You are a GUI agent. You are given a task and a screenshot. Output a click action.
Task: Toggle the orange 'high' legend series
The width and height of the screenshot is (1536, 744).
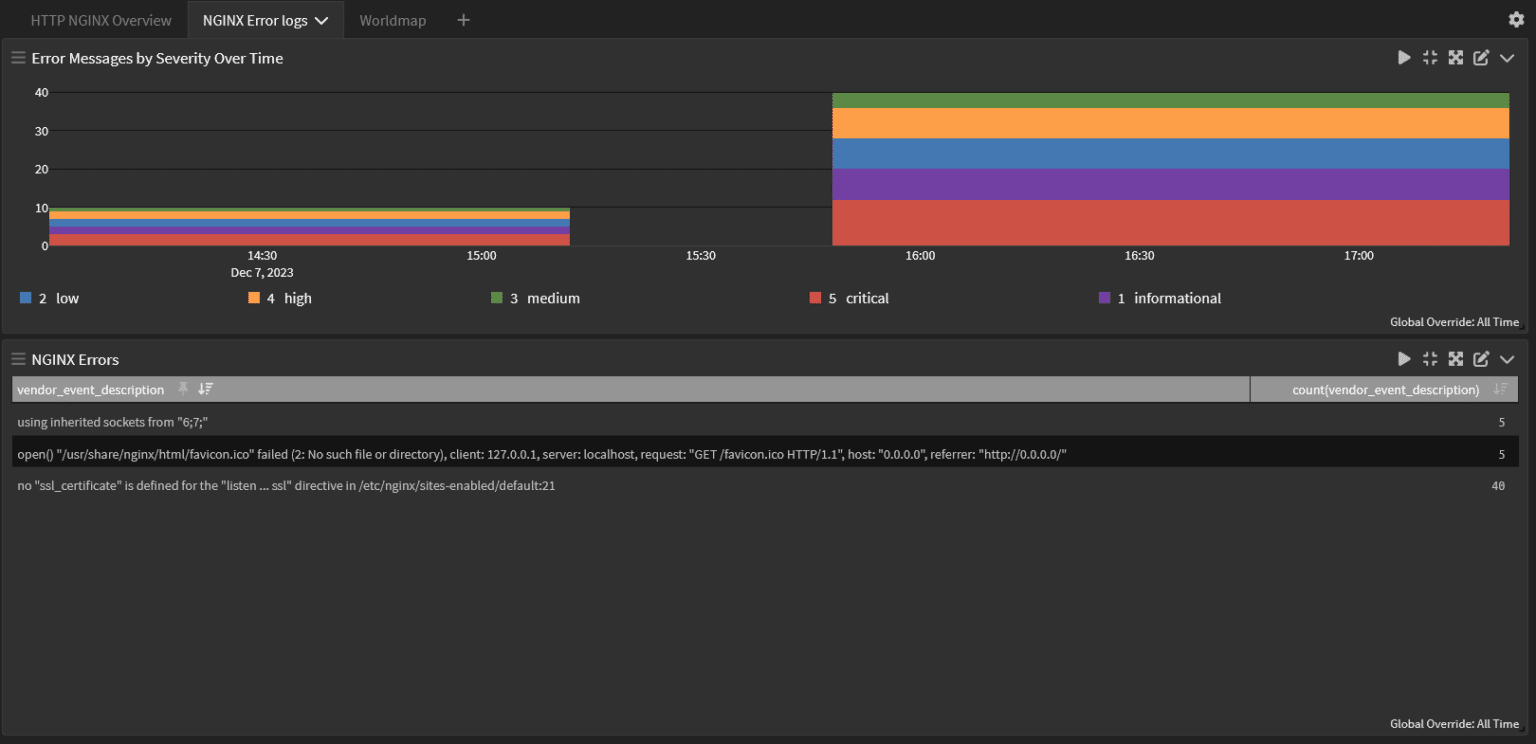(280, 298)
